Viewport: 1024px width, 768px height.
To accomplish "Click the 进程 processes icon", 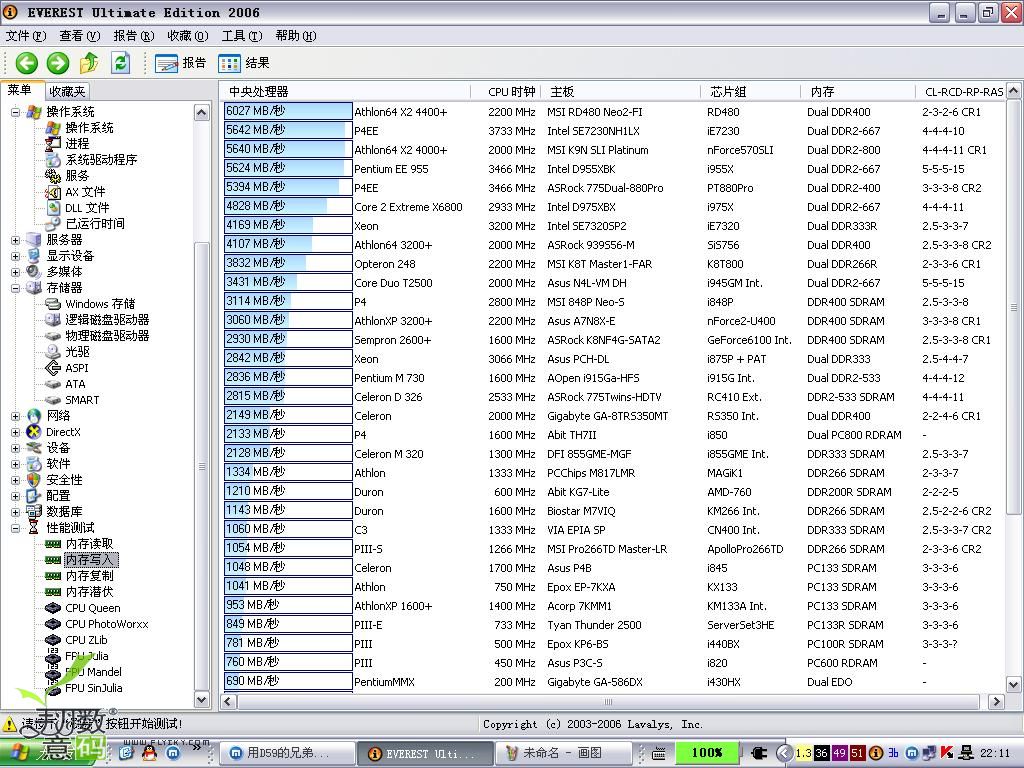I will [53, 144].
